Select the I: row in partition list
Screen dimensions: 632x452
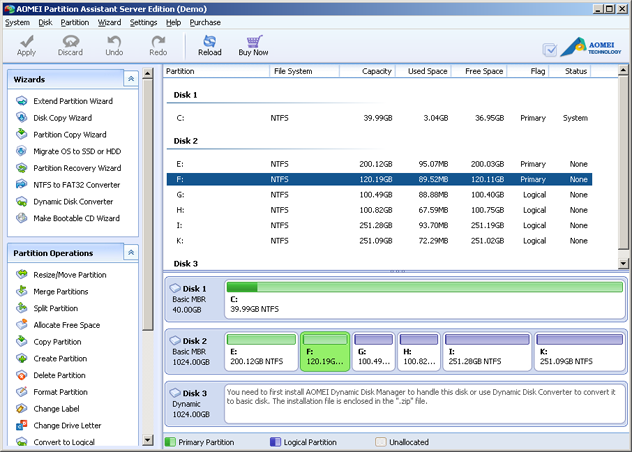379,225
